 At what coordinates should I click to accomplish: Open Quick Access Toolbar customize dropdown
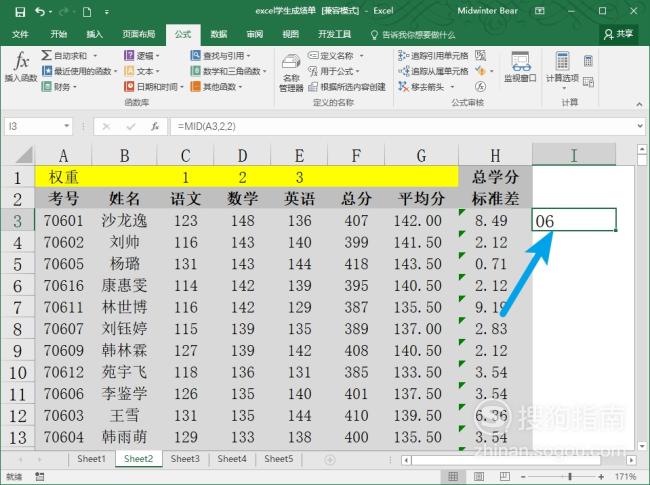107,12
